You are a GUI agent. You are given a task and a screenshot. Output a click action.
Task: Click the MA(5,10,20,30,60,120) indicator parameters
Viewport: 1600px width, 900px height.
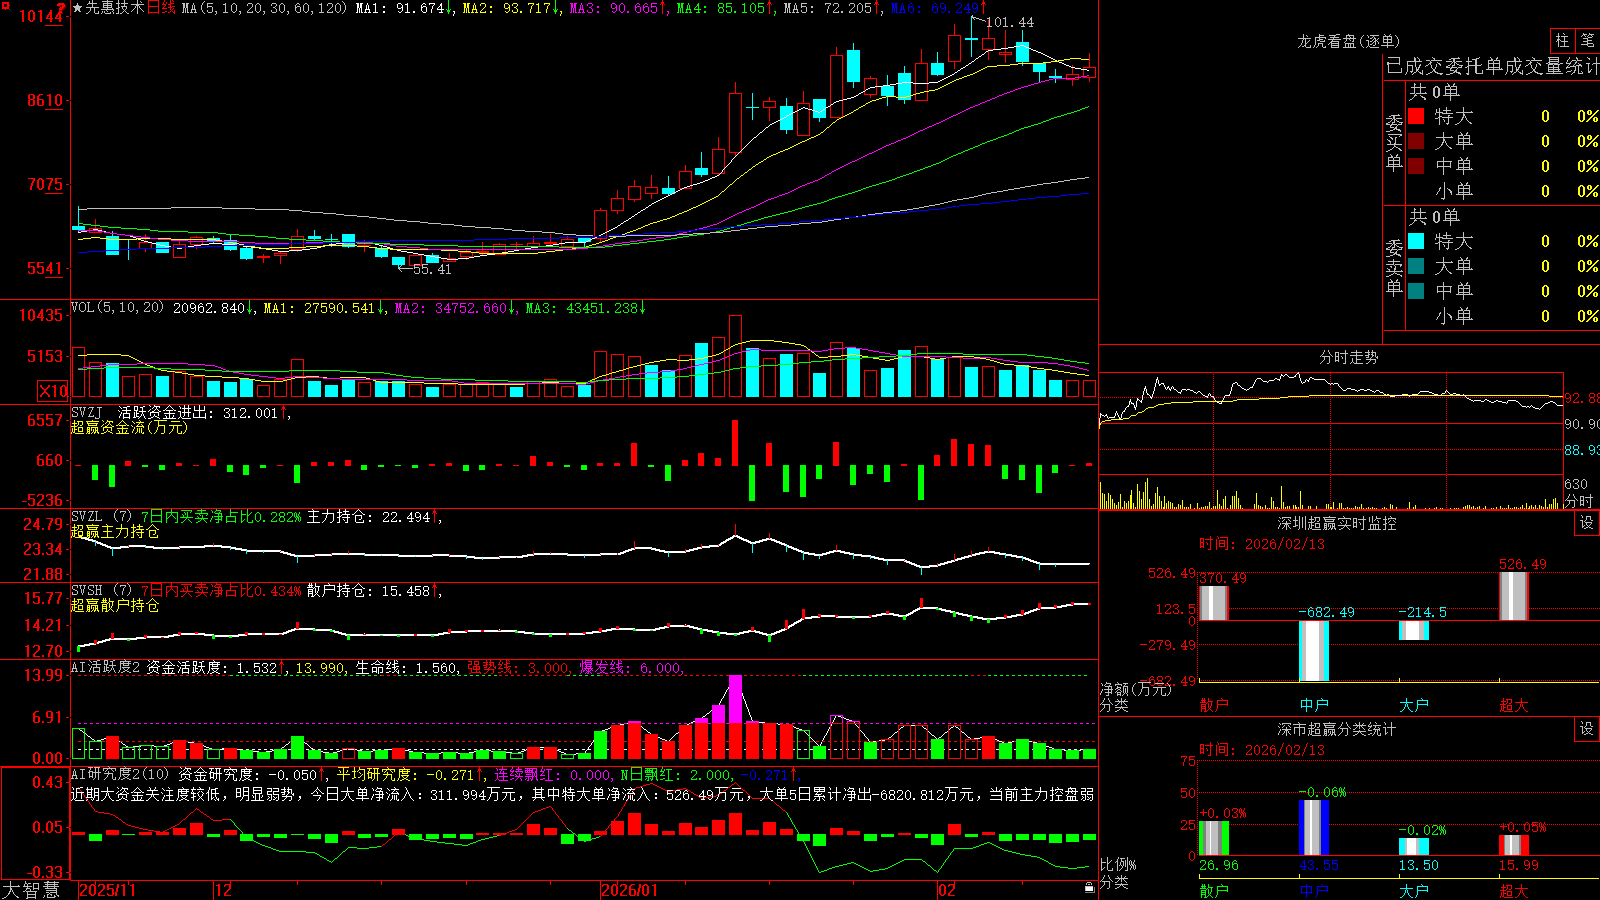coord(263,8)
